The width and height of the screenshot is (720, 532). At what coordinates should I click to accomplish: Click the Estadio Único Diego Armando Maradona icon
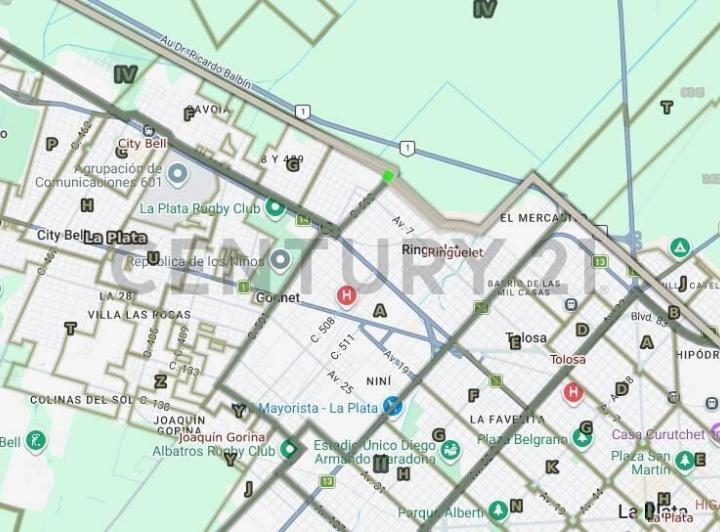450,451
